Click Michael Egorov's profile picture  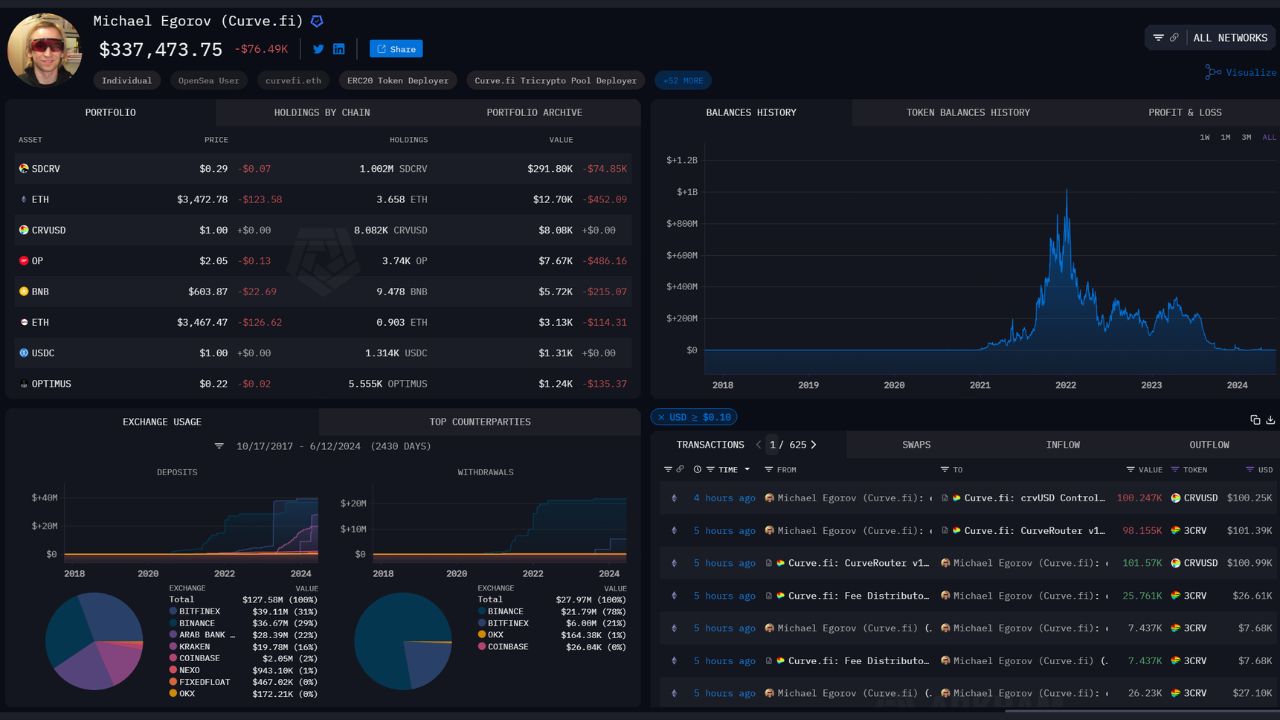click(x=44, y=49)
